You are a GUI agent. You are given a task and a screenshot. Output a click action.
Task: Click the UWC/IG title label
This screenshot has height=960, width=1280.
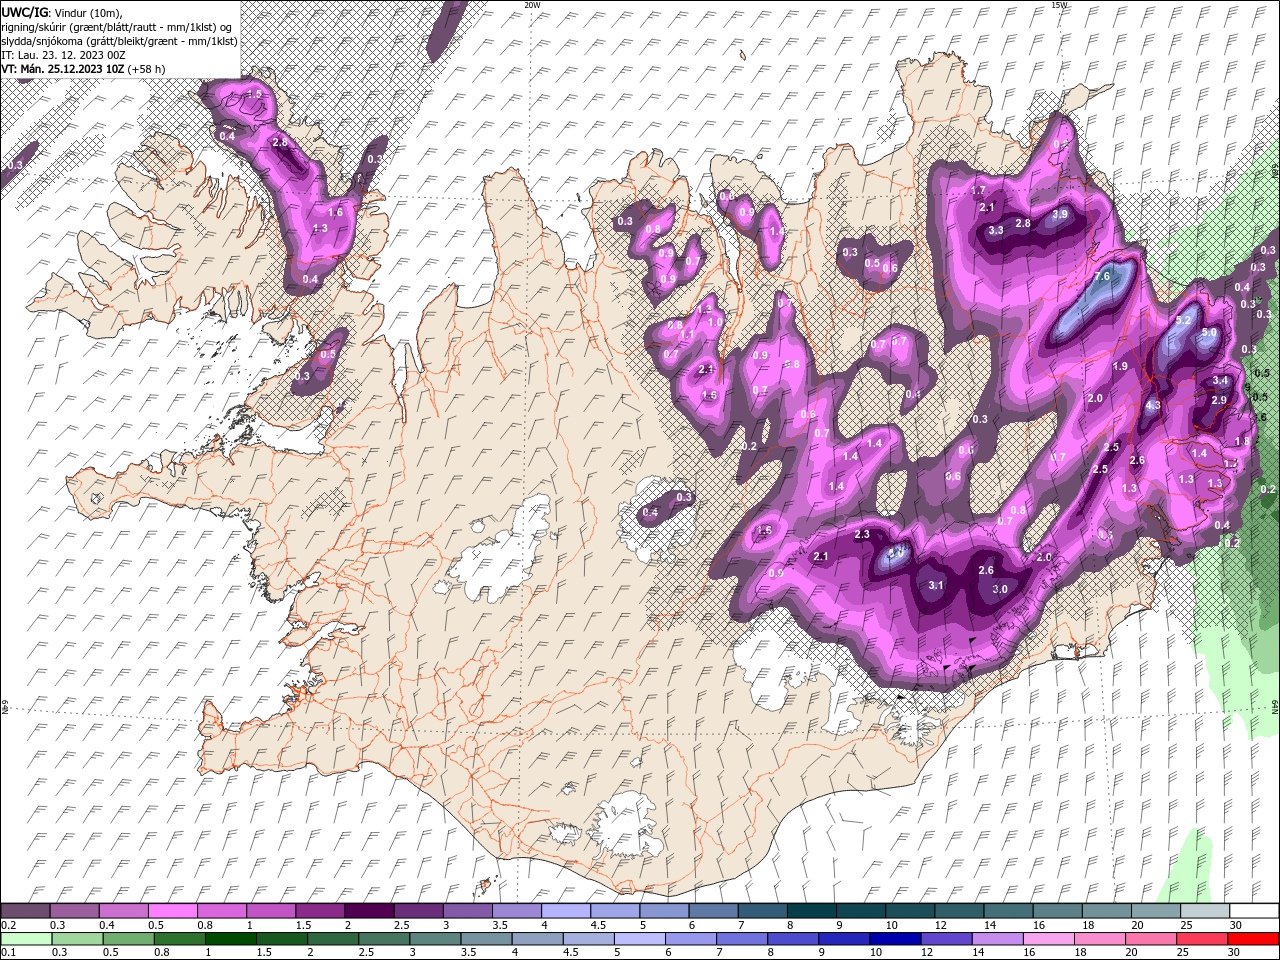click(23, 12)
